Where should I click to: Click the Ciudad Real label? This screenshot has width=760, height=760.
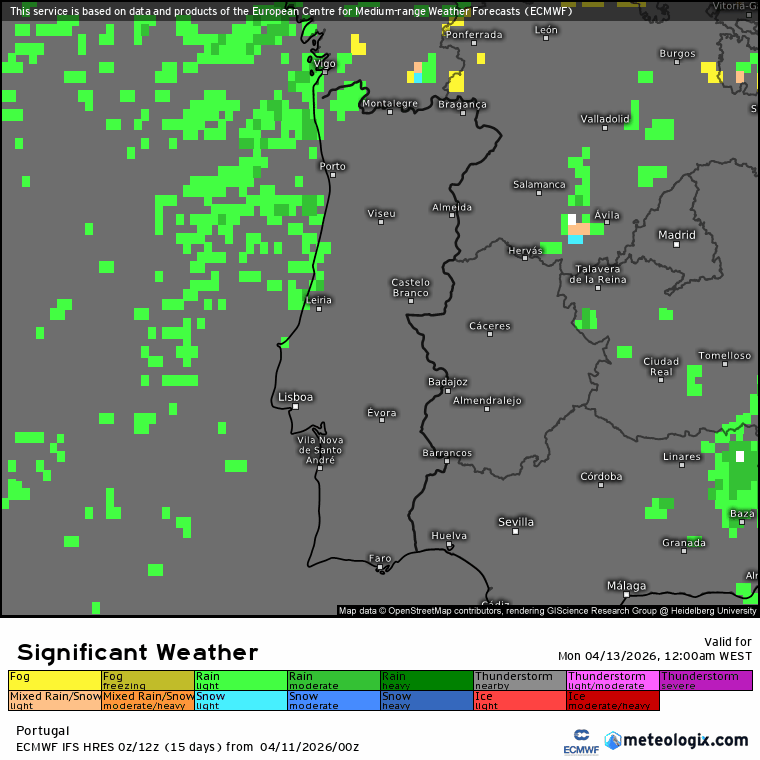pyautogui.click(x=661, y=366)
